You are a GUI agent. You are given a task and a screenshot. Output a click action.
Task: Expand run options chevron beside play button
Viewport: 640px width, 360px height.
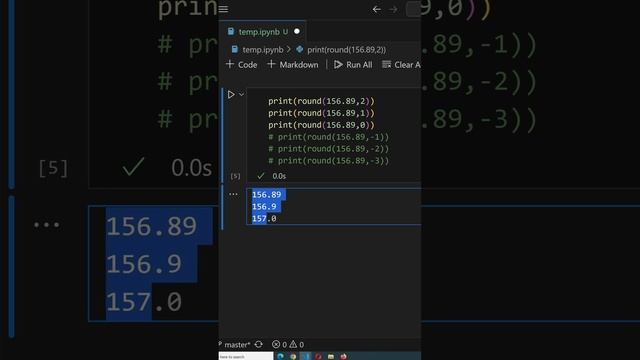pyautogui.click(x=241, y=94)
